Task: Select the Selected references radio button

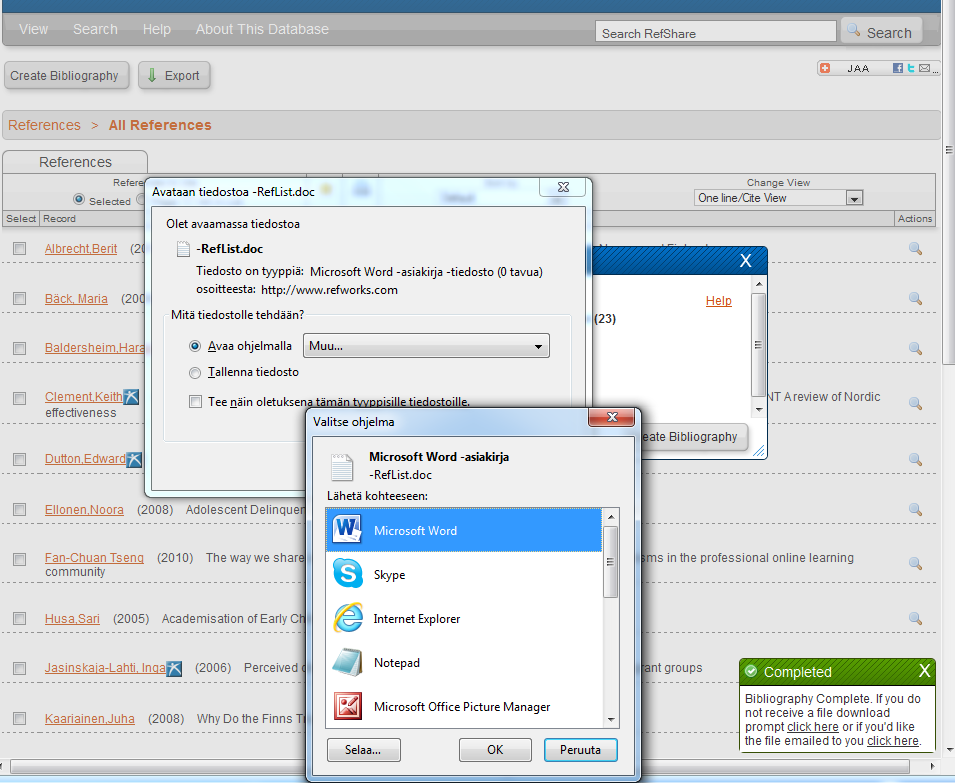Action: coord(79,199)
